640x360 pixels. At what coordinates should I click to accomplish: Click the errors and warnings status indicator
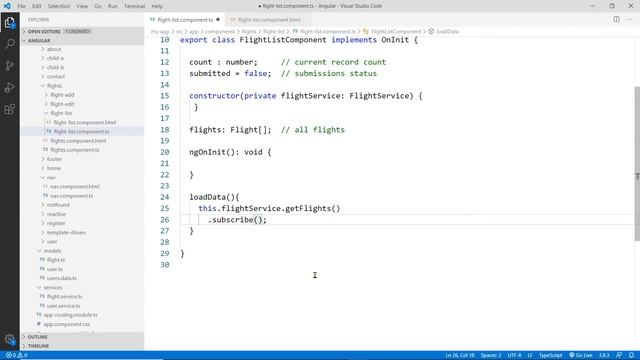click(16, 355)
